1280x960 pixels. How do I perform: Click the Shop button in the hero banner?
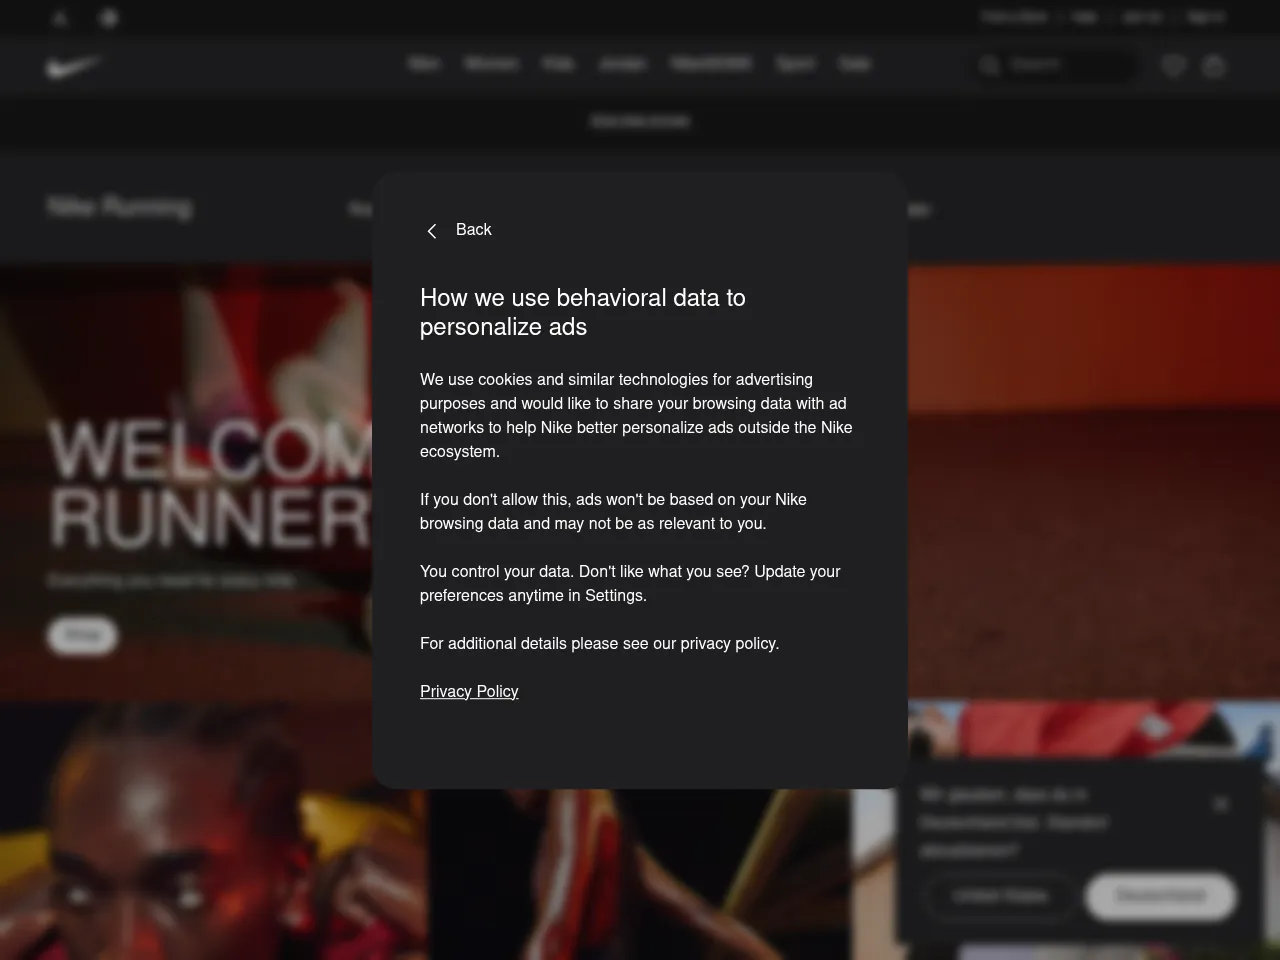[81, 635]
